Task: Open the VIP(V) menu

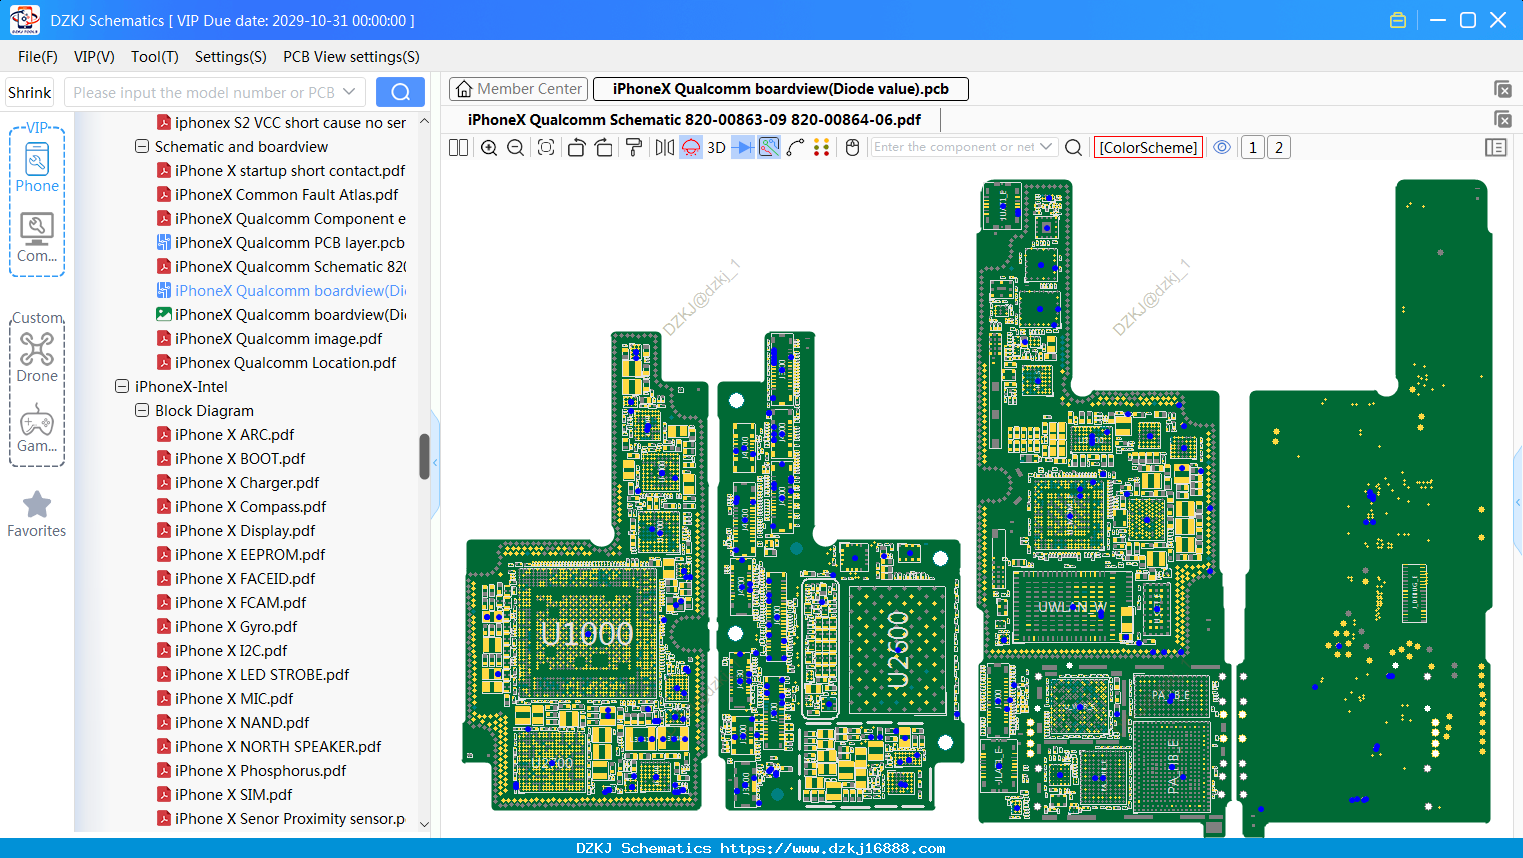Action: click(x=94, y=57)
